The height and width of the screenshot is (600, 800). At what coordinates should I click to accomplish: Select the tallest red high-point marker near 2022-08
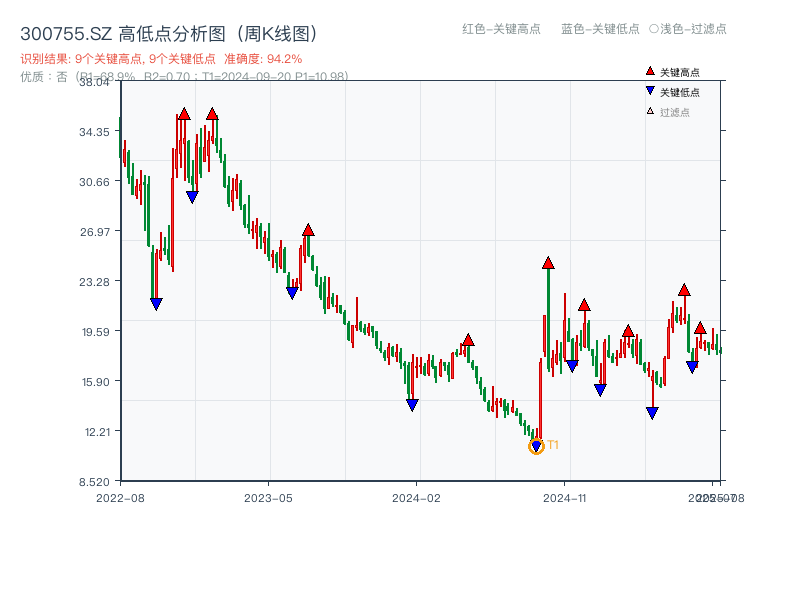pyautogui.click(x=184, y=114)
